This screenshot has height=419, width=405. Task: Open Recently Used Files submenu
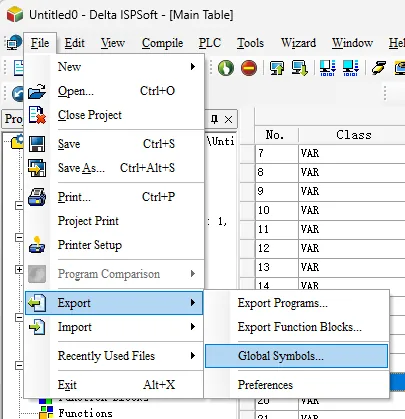click(x=114, y=356)
